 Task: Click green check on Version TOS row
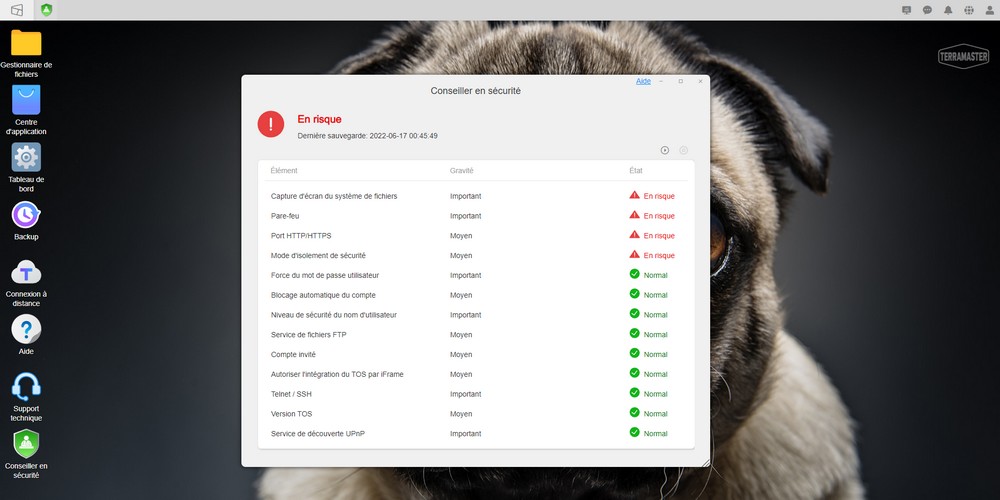coord(635,413)
